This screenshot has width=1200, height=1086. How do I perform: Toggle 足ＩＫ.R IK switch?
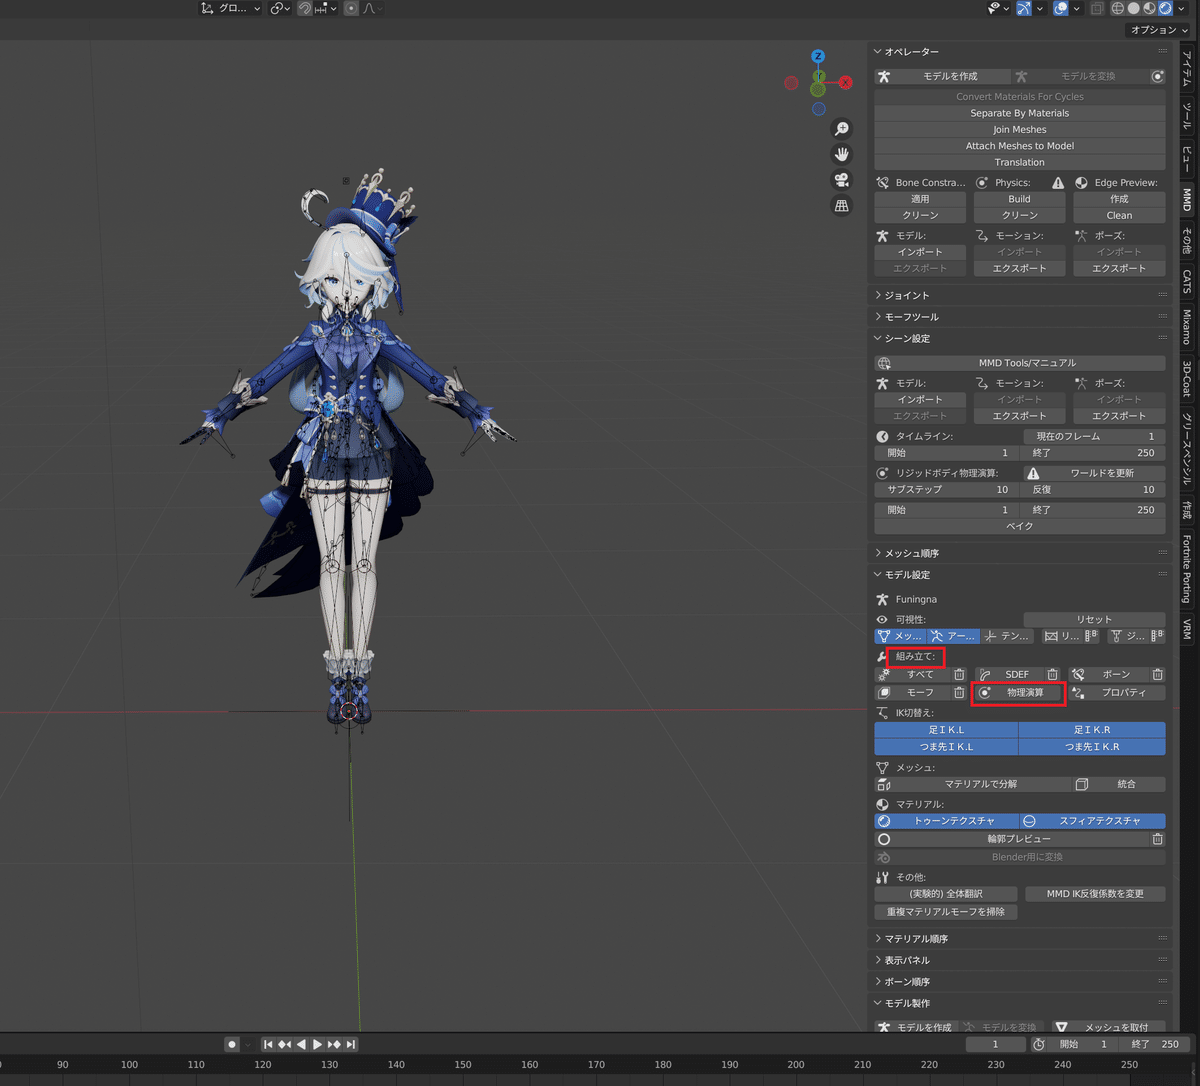pos(1092,730)
